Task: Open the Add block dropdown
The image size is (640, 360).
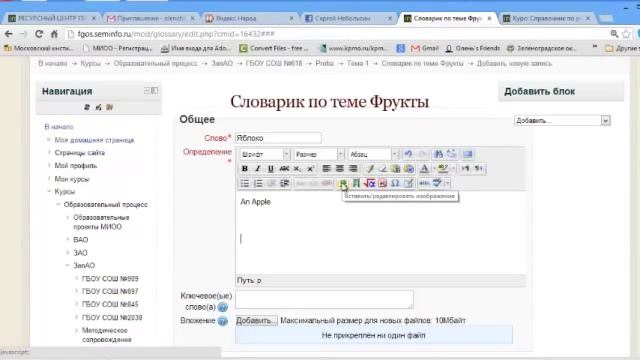Action: tap(562, 120)
